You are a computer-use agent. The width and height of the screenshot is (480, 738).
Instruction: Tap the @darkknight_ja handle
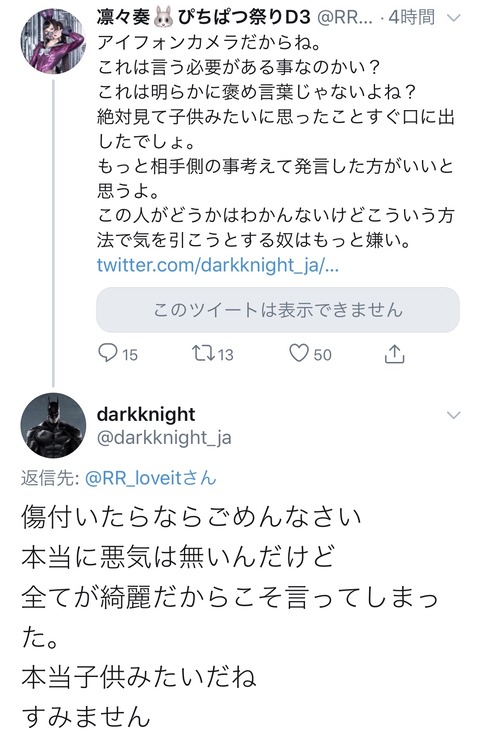(x=164, y=438)
